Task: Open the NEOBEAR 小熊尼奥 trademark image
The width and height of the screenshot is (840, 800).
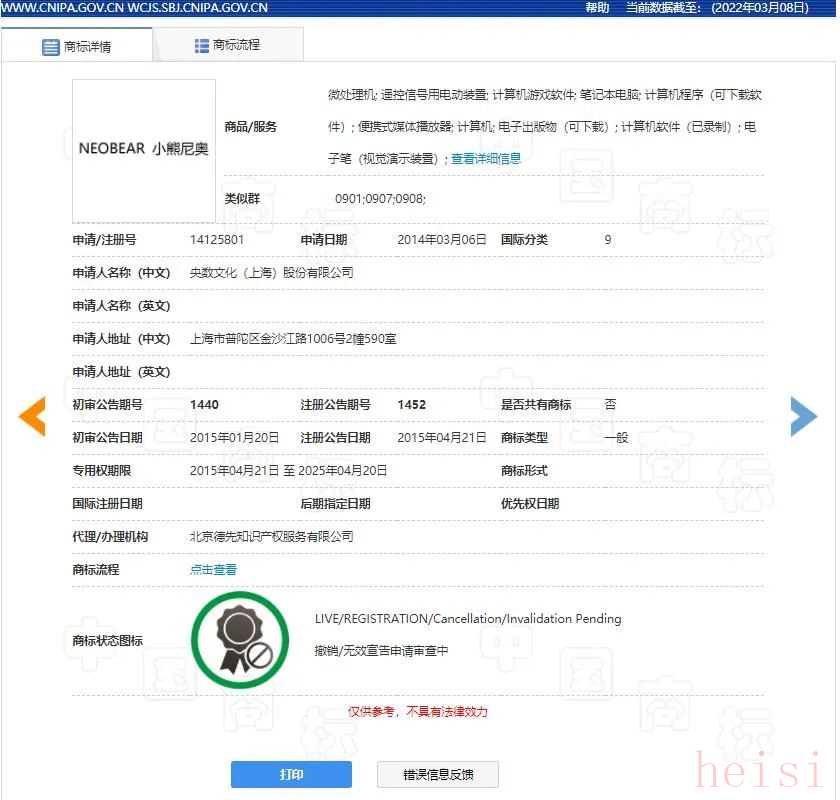Action: coord(144,149)
